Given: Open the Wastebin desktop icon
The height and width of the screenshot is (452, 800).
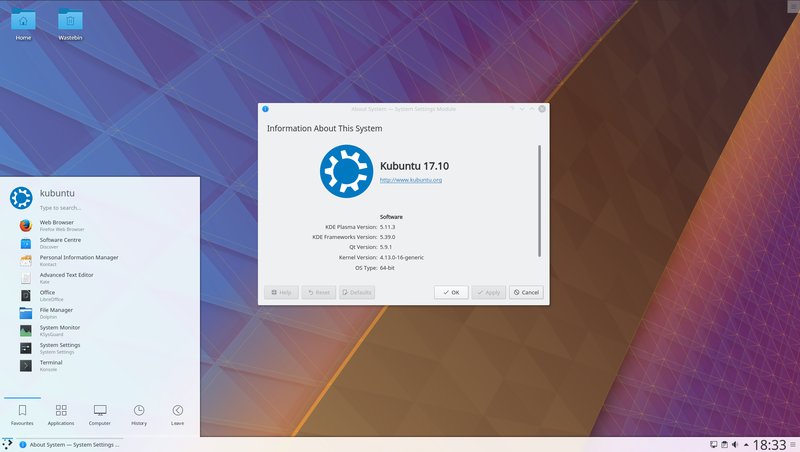Looking at the screenshot, I should pyautogui.click(x=70, y=24).
